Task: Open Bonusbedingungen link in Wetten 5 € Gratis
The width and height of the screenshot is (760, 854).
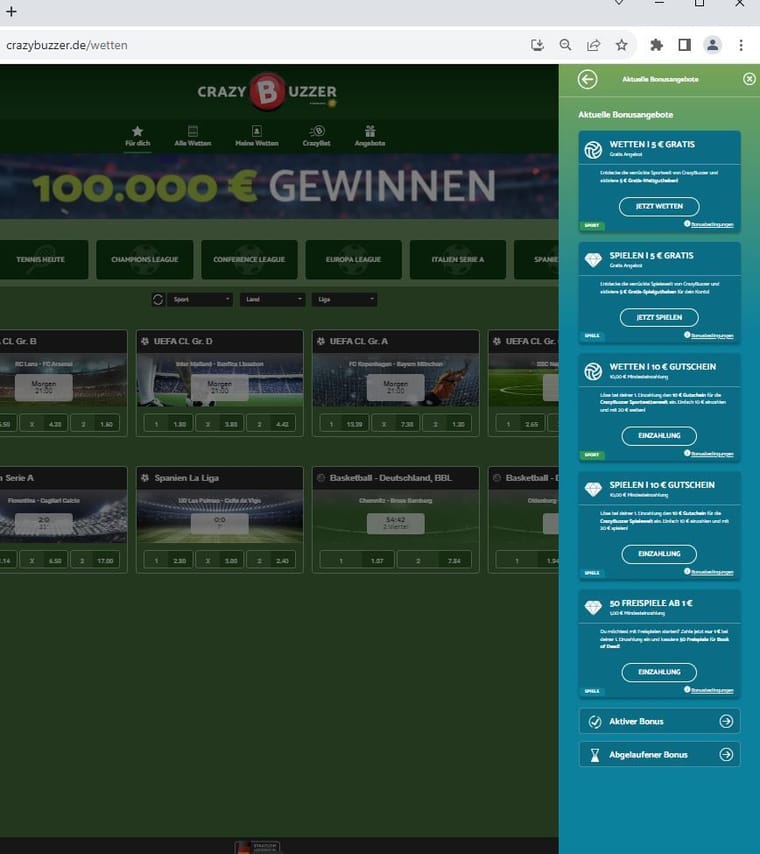Action: pyautogui.click(x=712, y=224)
